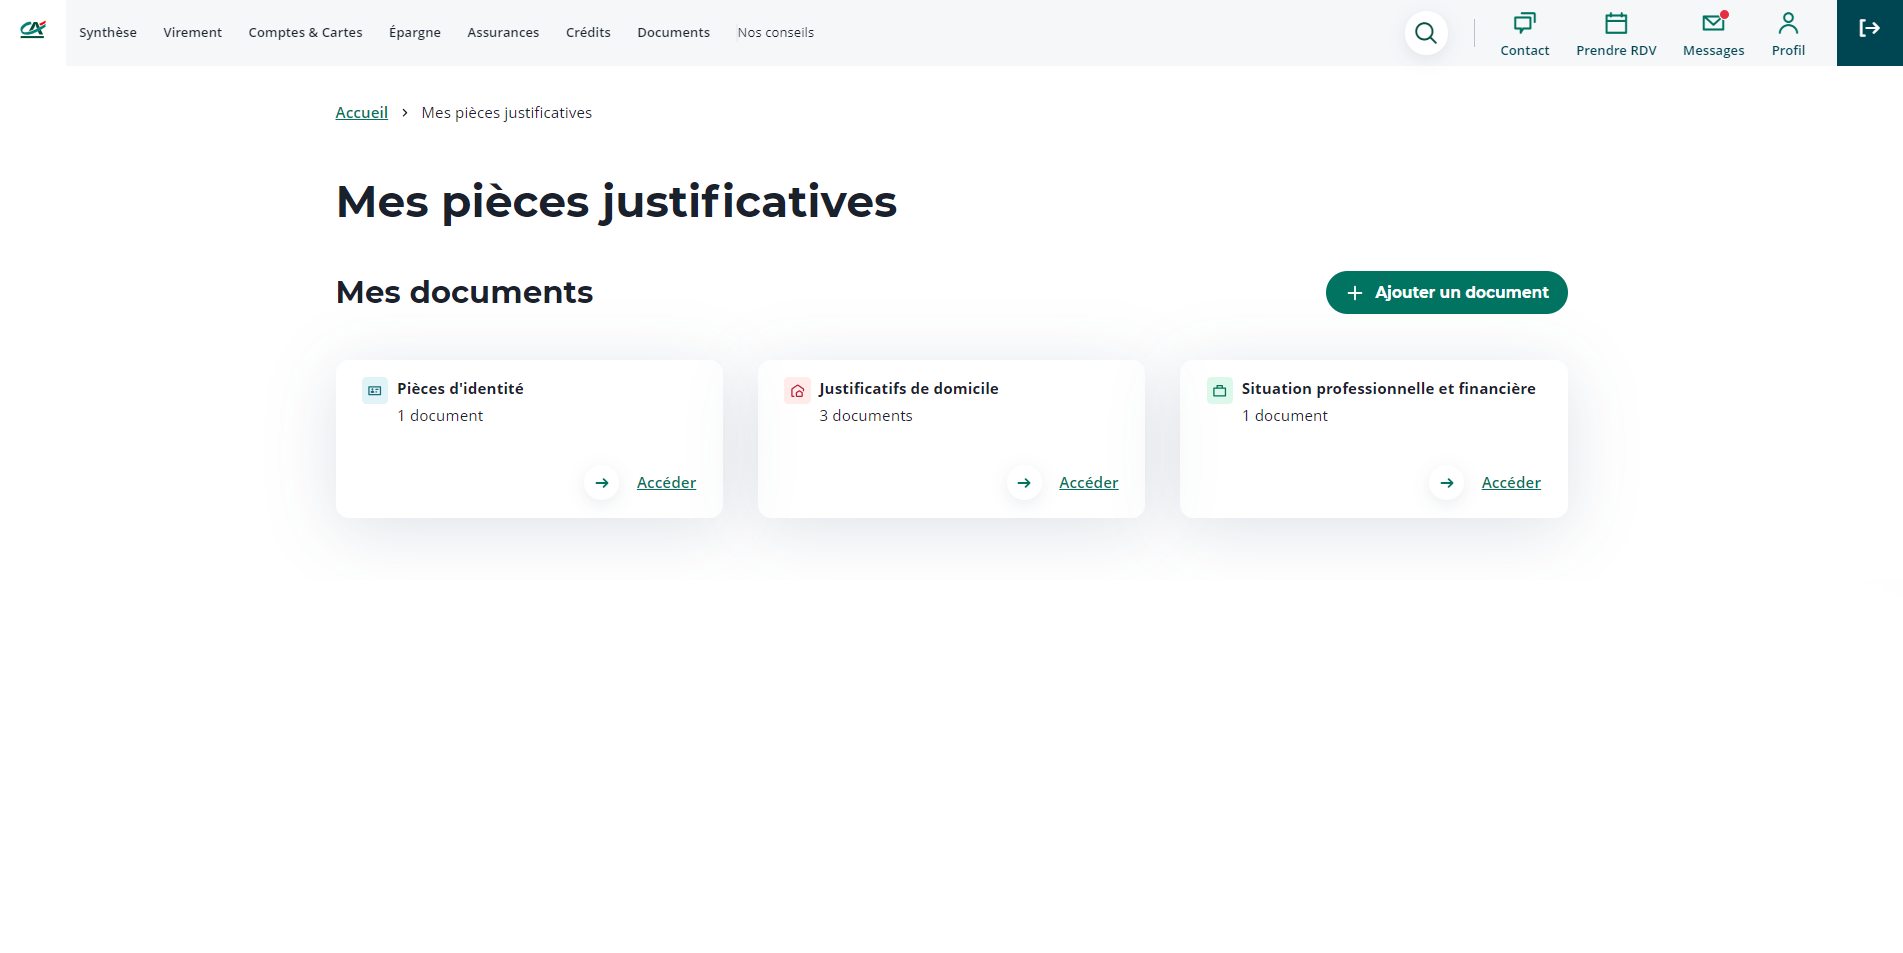Click the arrow icon in Situation professionnelle card
Viewport: 1903px width, 953px height.
[1446, 483]
